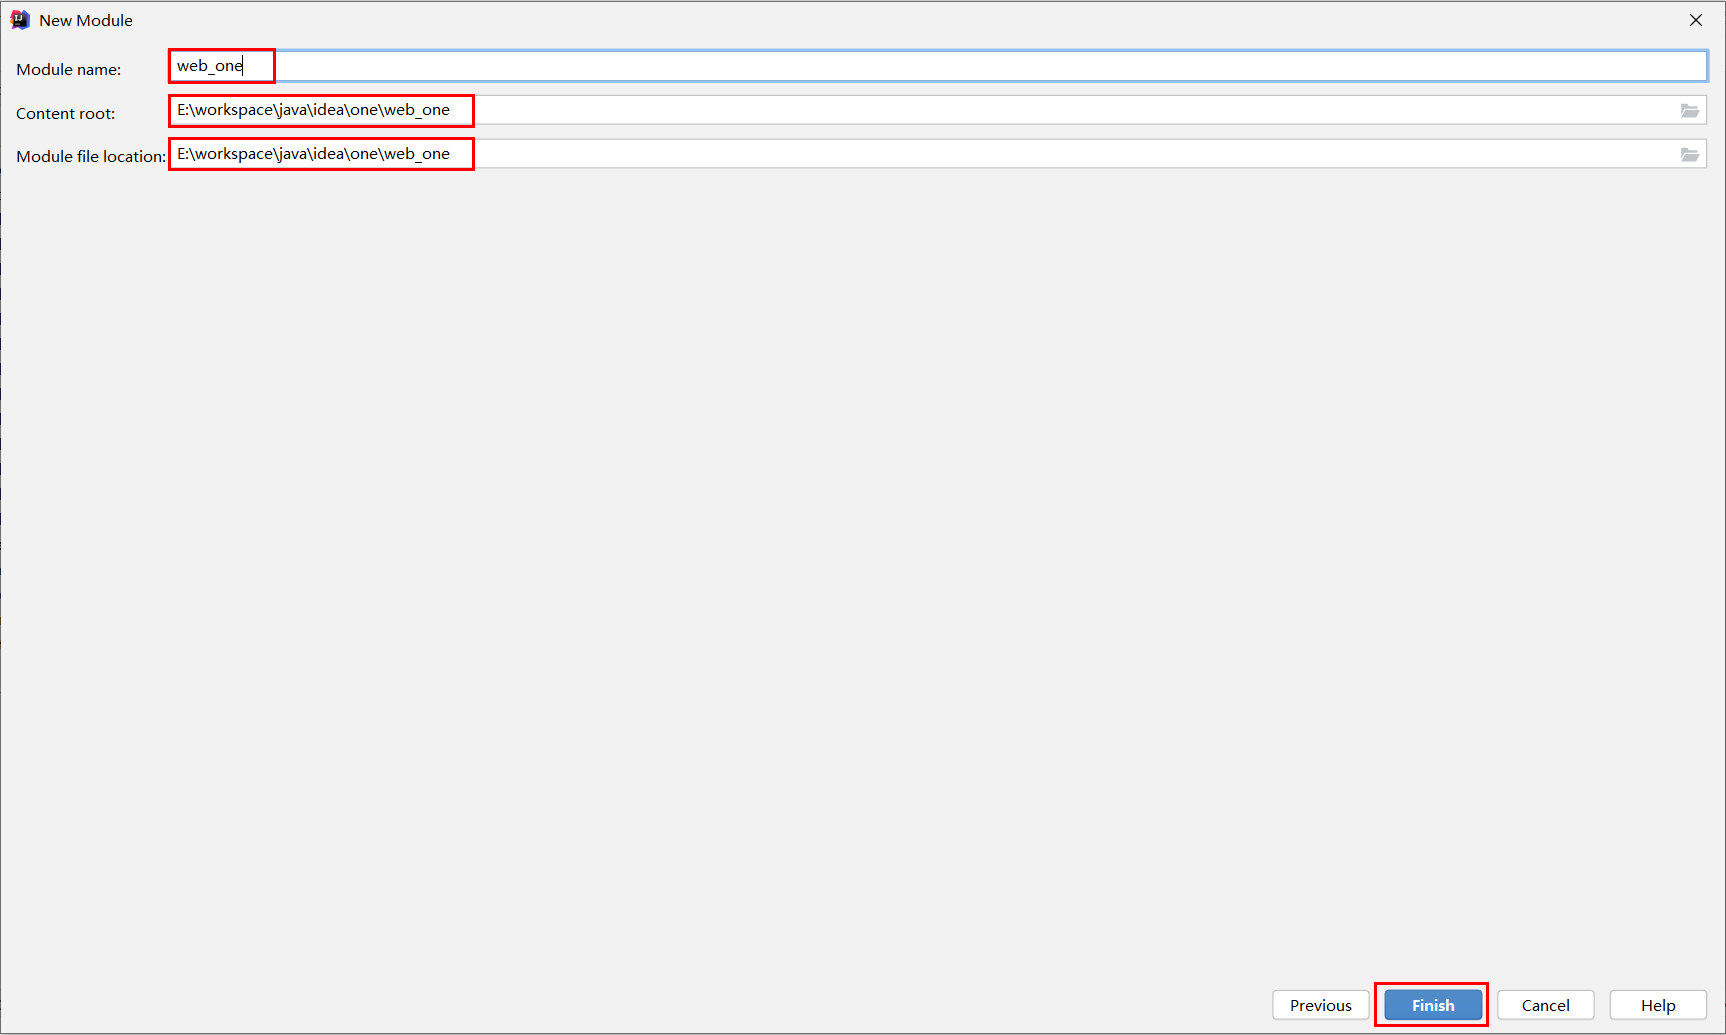1726x1035 pixels.
Task: Click the IntelliJ IDEA title bar icon
Action: click(20, 20)
